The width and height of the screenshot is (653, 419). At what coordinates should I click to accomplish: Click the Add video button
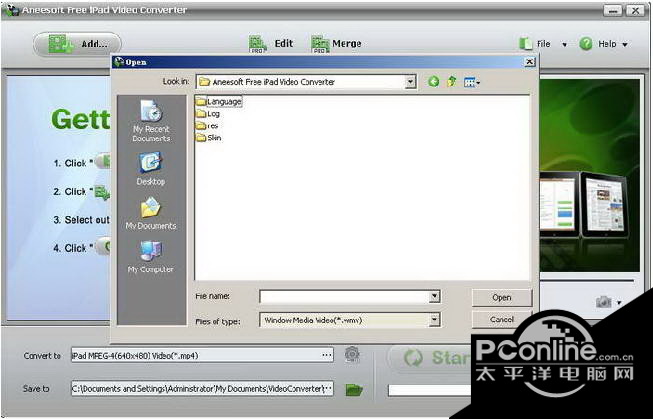pyautogui.click(x=77, y=44)
